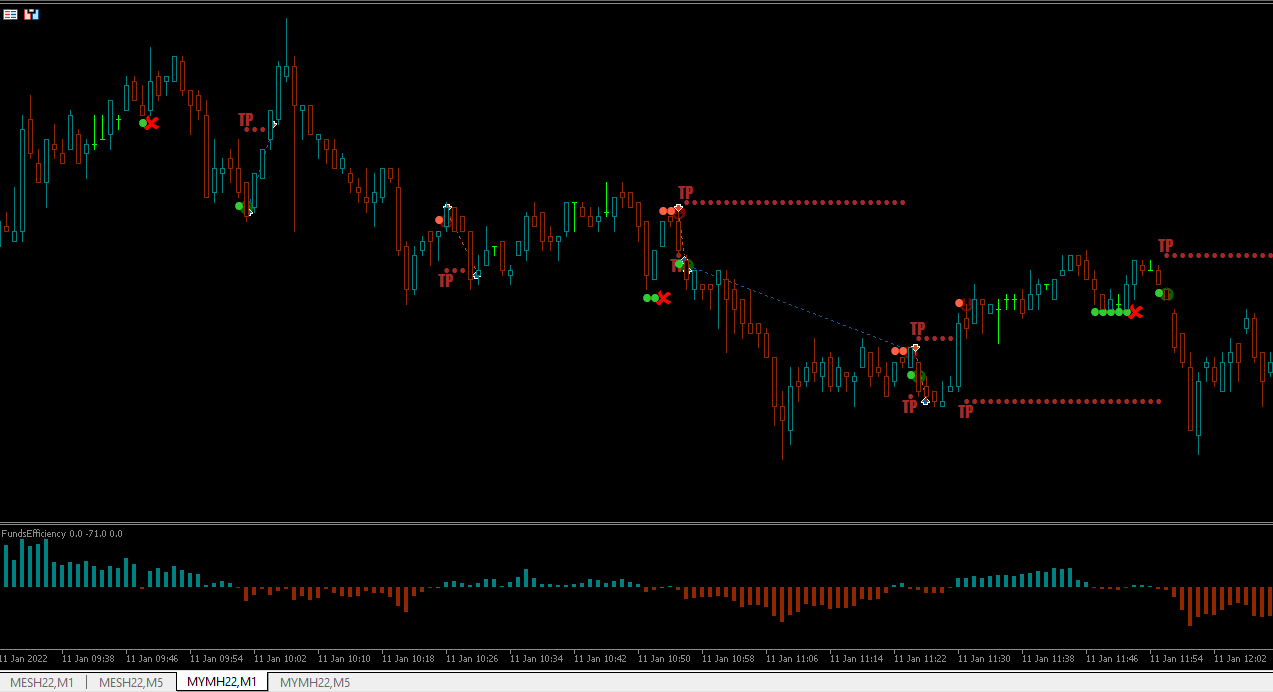Click the '11 Jan 09:38' time label
Image resolution: width=1273 pixels, height=692 pixels.
click(x=88, y=659)
